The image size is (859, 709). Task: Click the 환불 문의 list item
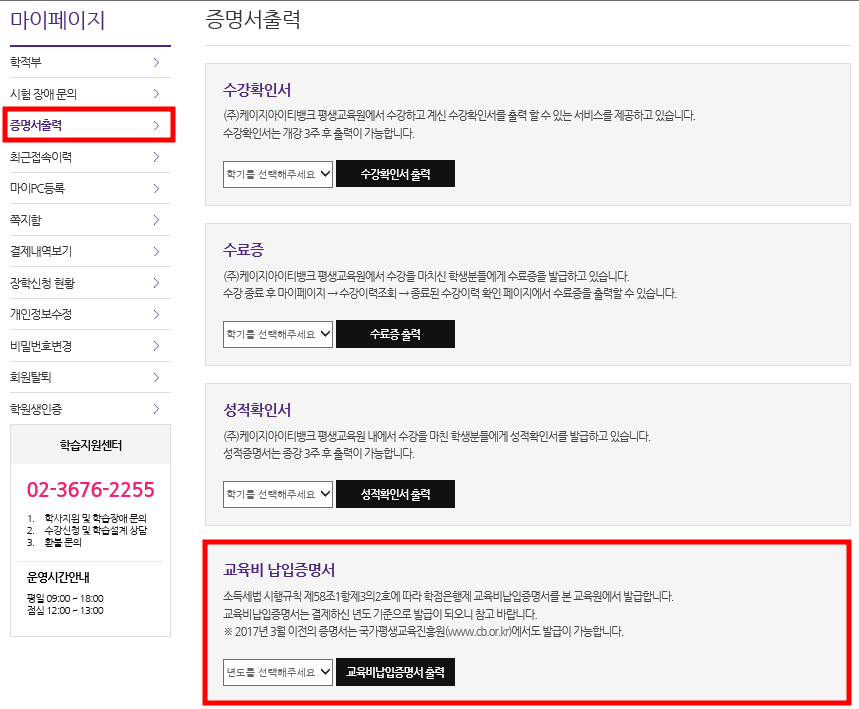(63, 542)
